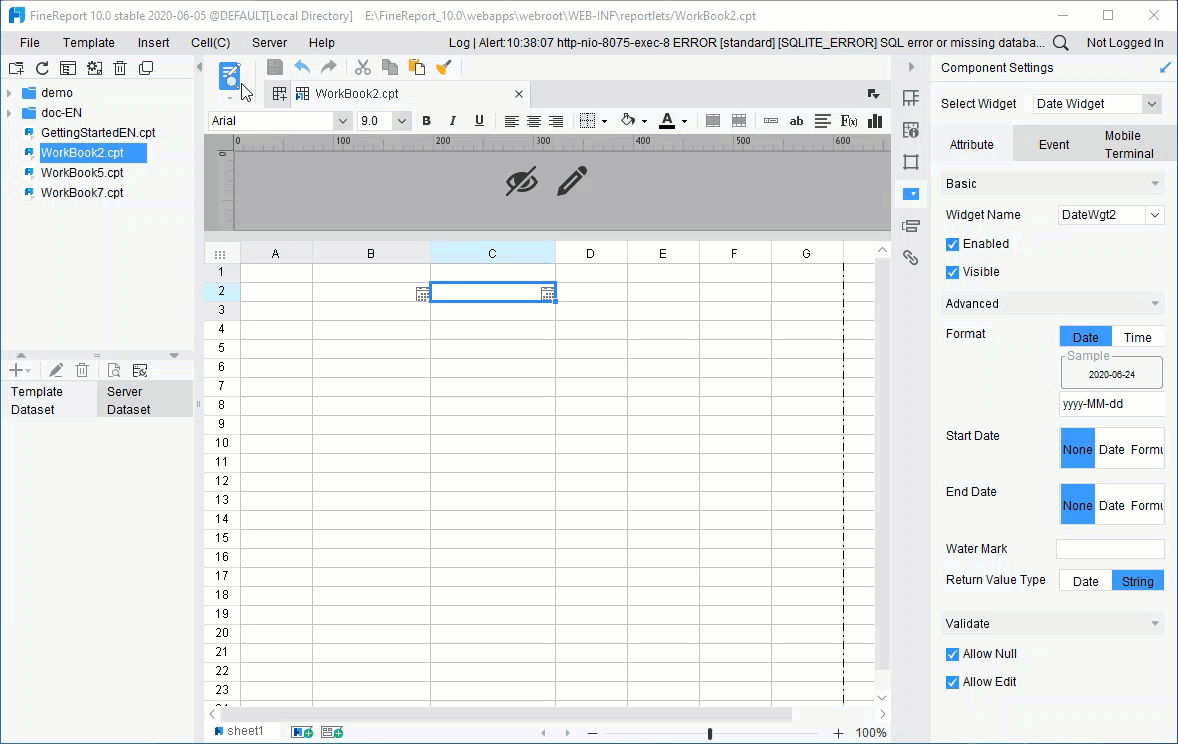Copy the selected cell
This screenshot has width=1178, height=744.
(x=389, y=68)
